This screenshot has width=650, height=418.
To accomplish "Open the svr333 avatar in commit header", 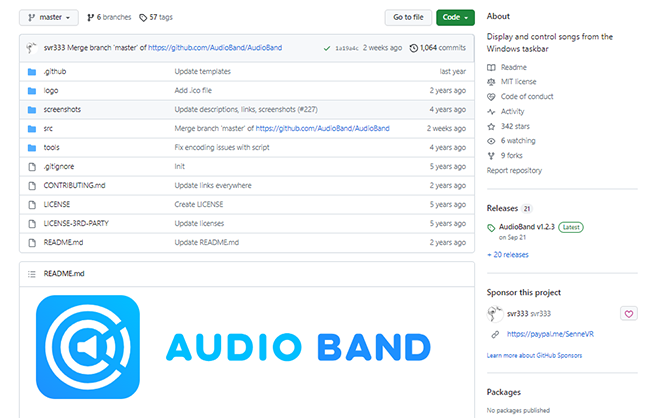I will pos(32,48).
